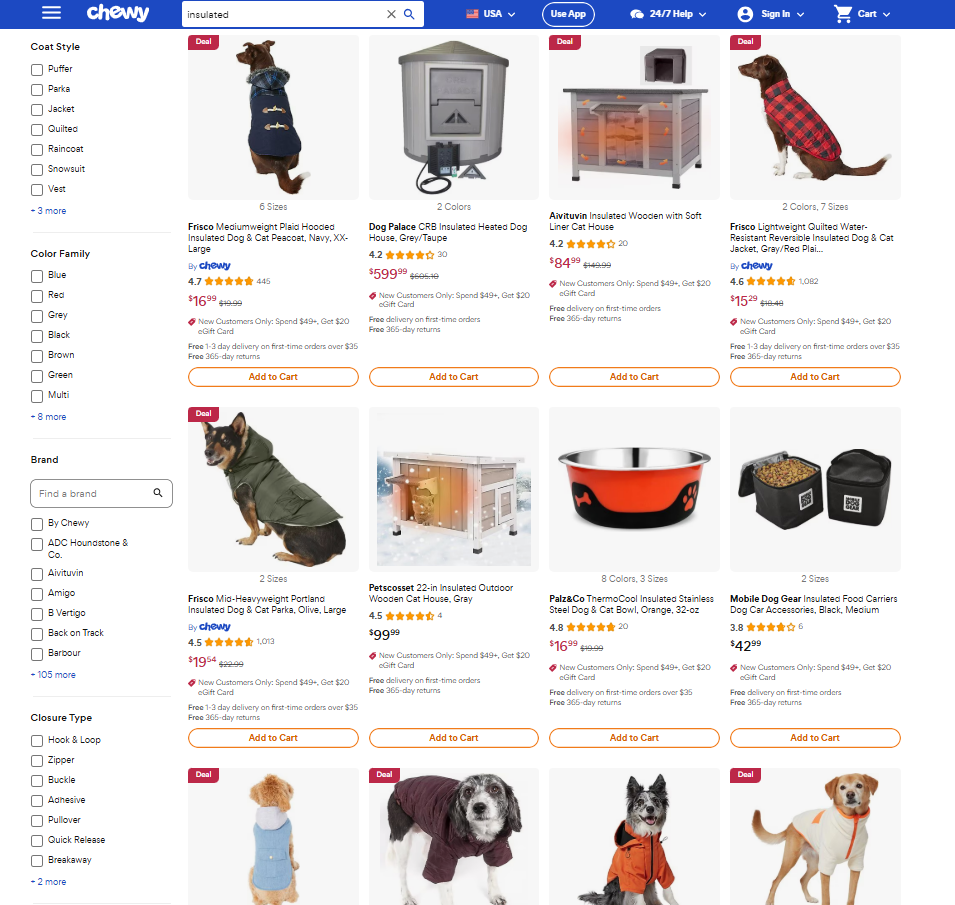The width and height of the screenshot is (955, 905).
Task: Open Petscosset Insulated Outdoor Cat House link
Action: pos(441,593)
